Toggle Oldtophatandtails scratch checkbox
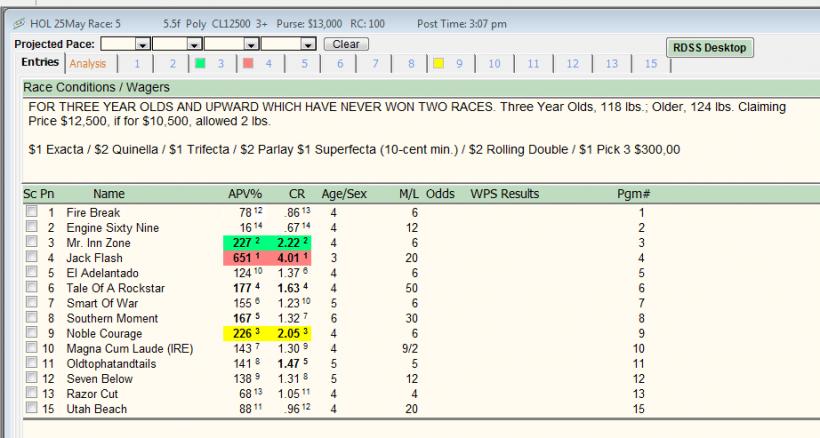The width and height of the screenshot is (820, 438). click(32, 363)
